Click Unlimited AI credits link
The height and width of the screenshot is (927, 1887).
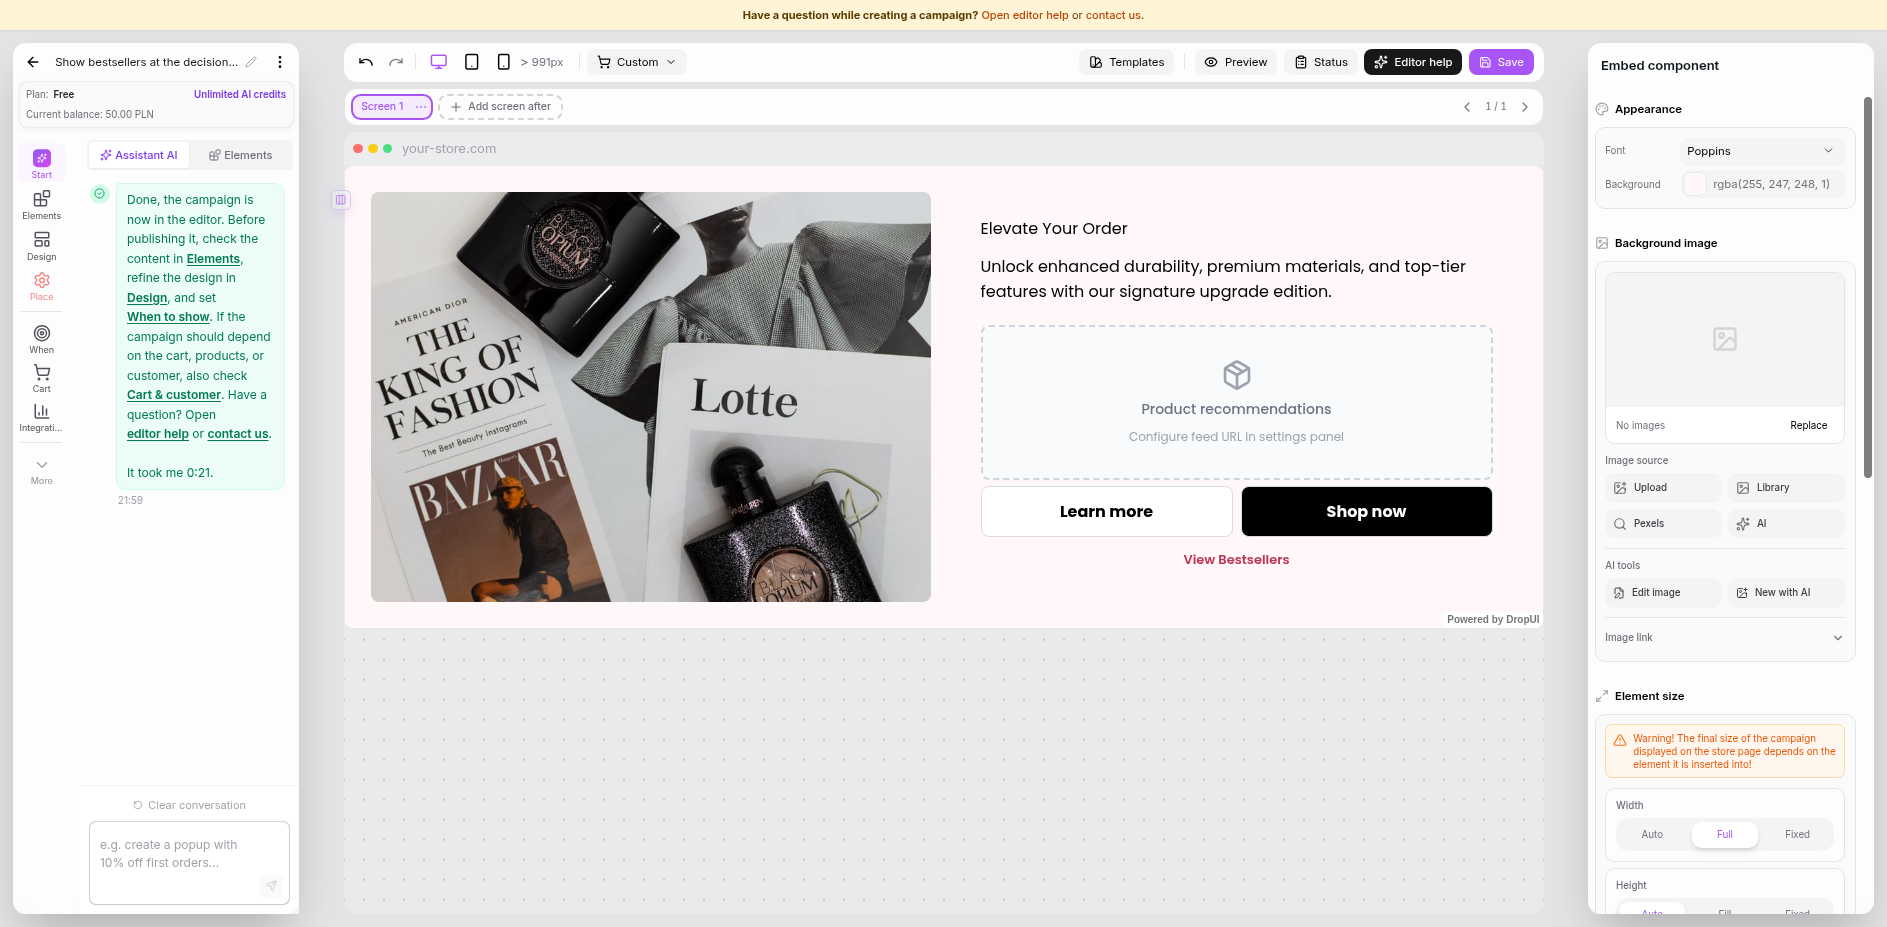(240, 94)
